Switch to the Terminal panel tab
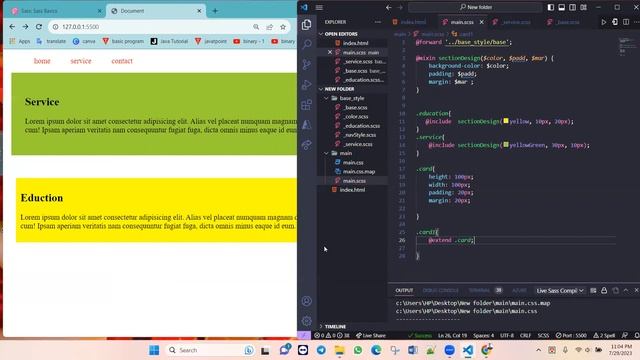 tap(479, 291)
